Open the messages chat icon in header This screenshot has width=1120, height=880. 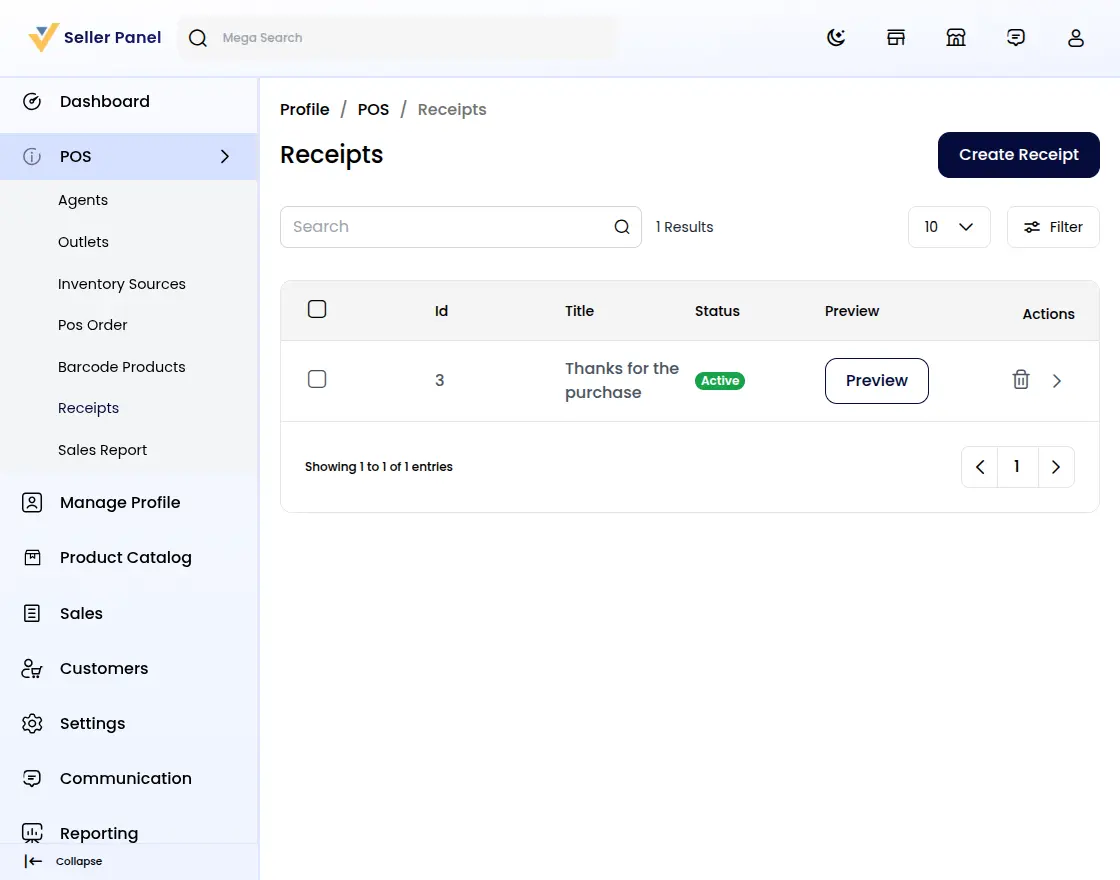(1016, 37)
